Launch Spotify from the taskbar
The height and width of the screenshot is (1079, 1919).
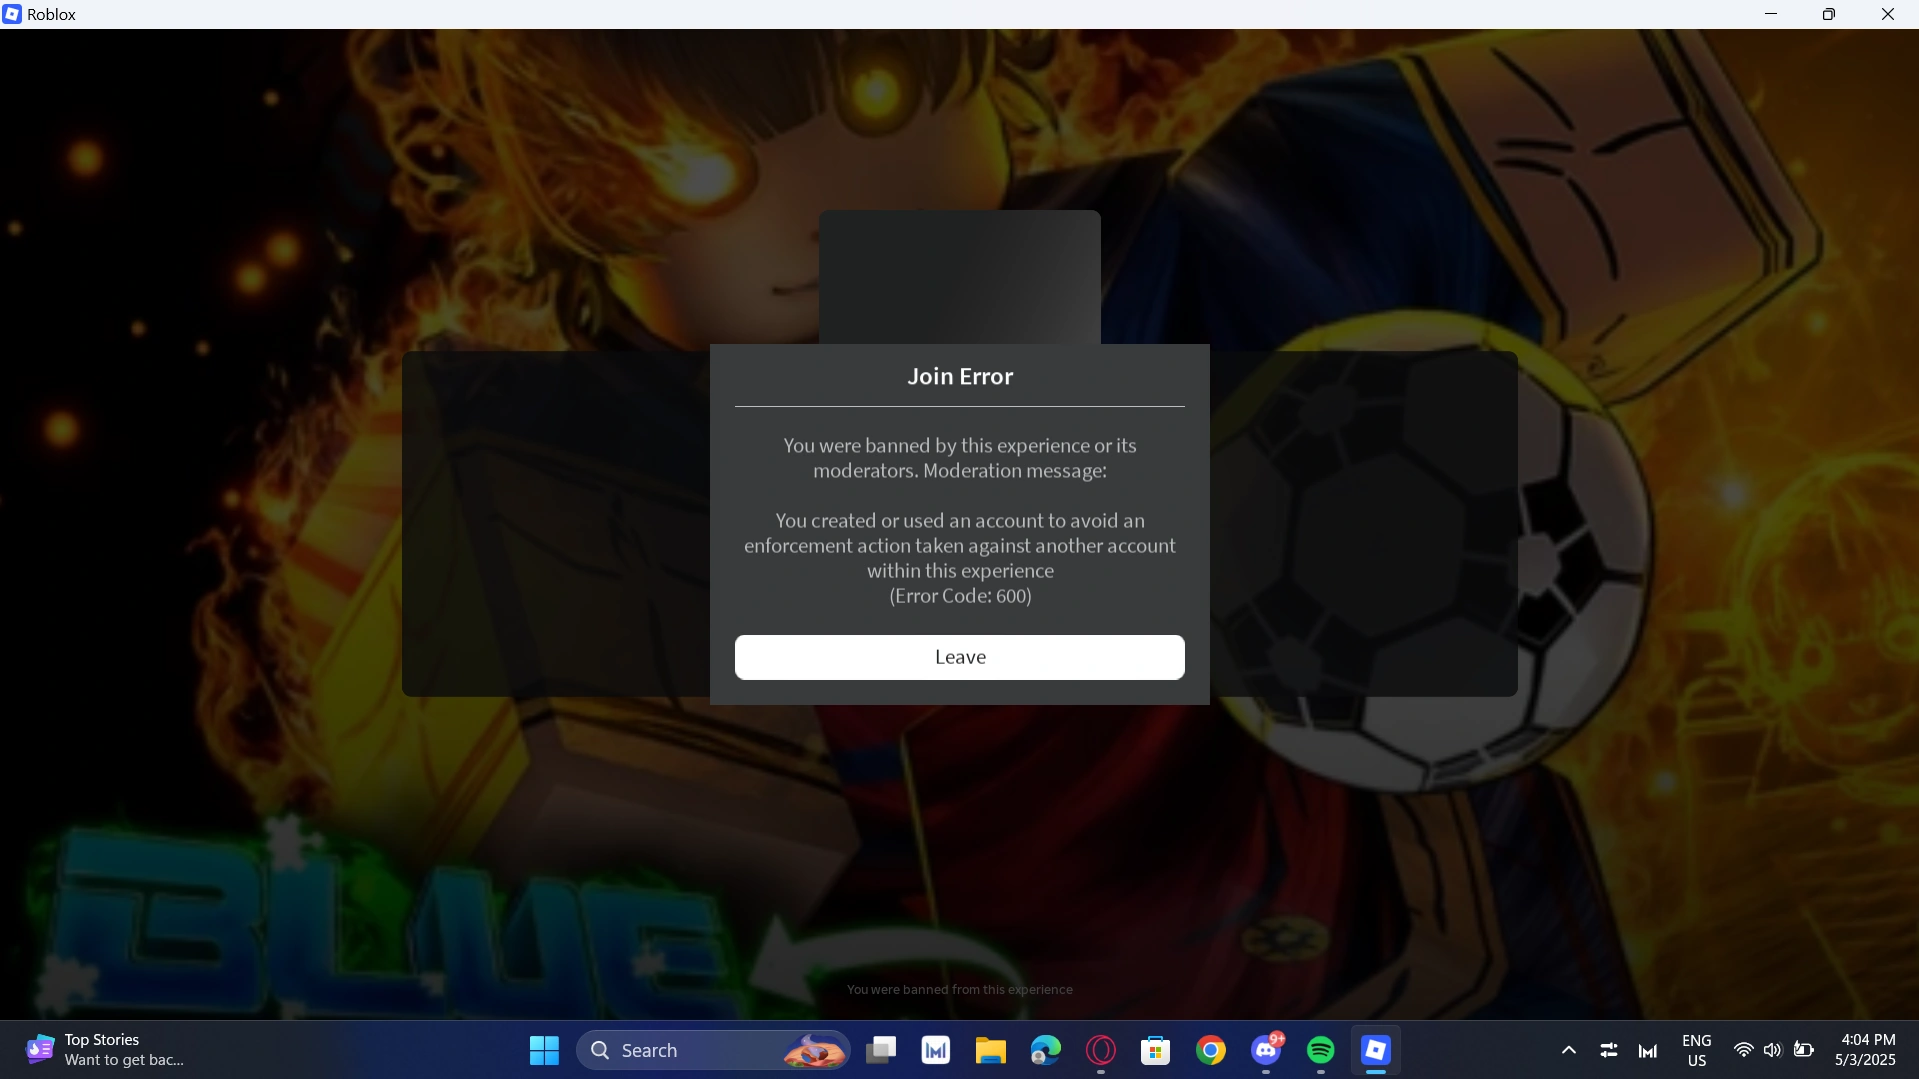point(1321,1050)
